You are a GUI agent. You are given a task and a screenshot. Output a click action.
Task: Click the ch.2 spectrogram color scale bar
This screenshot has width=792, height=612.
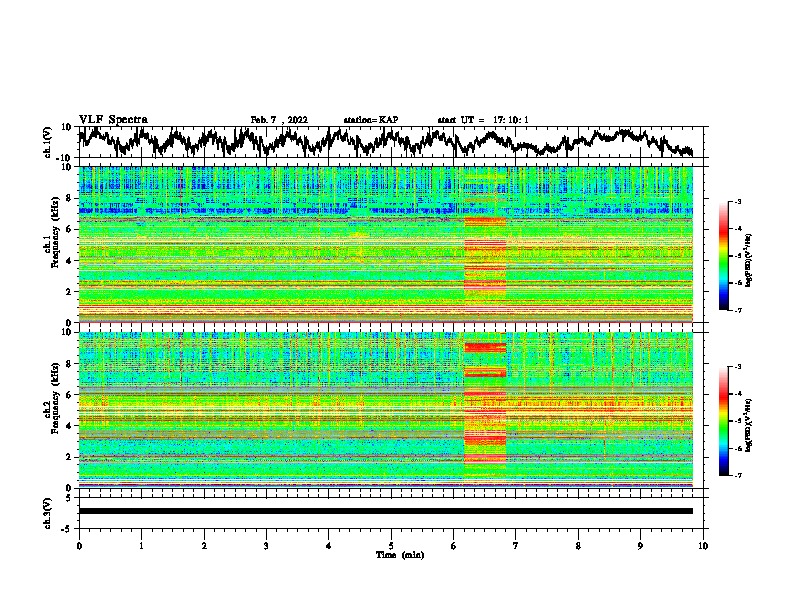(724, 421)
